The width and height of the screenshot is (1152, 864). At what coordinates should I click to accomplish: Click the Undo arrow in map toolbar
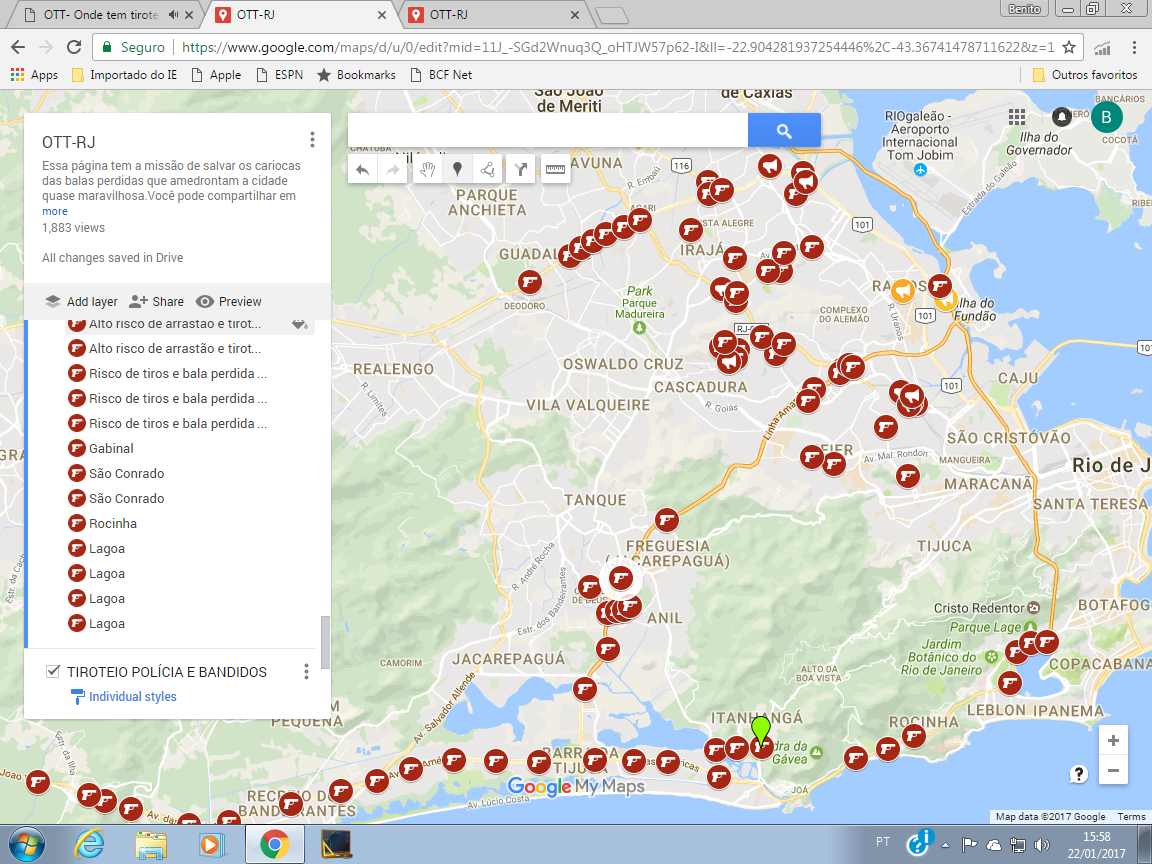(362, 170)
